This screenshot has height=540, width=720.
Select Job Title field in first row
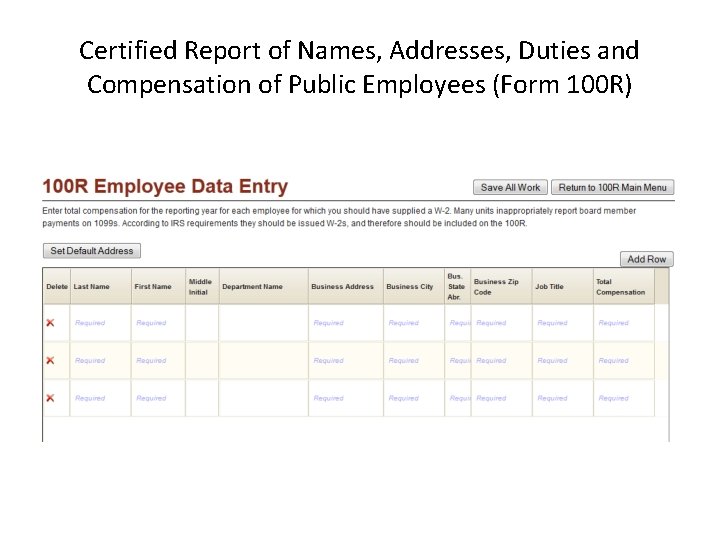tap(563, 323)
